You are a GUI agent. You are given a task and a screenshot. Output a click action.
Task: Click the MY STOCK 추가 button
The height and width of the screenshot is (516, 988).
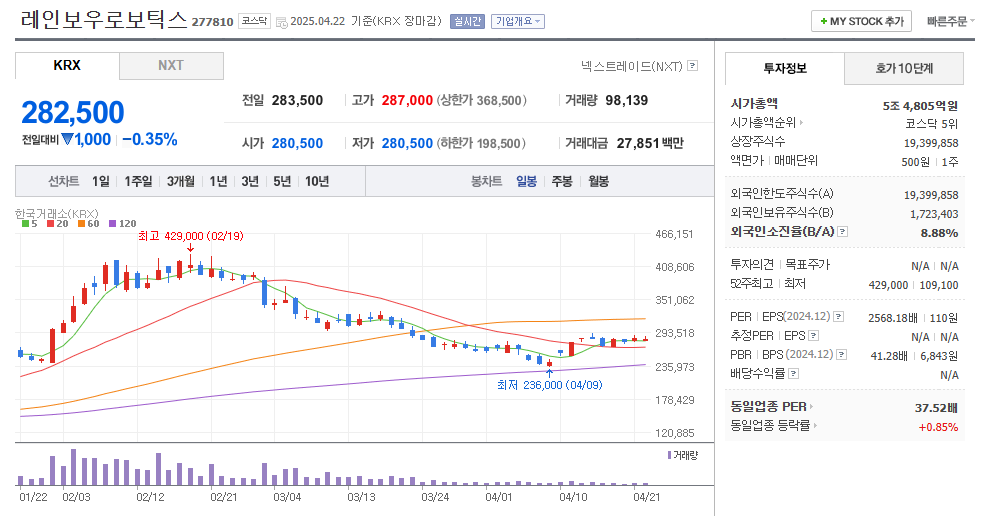point(861,21)
